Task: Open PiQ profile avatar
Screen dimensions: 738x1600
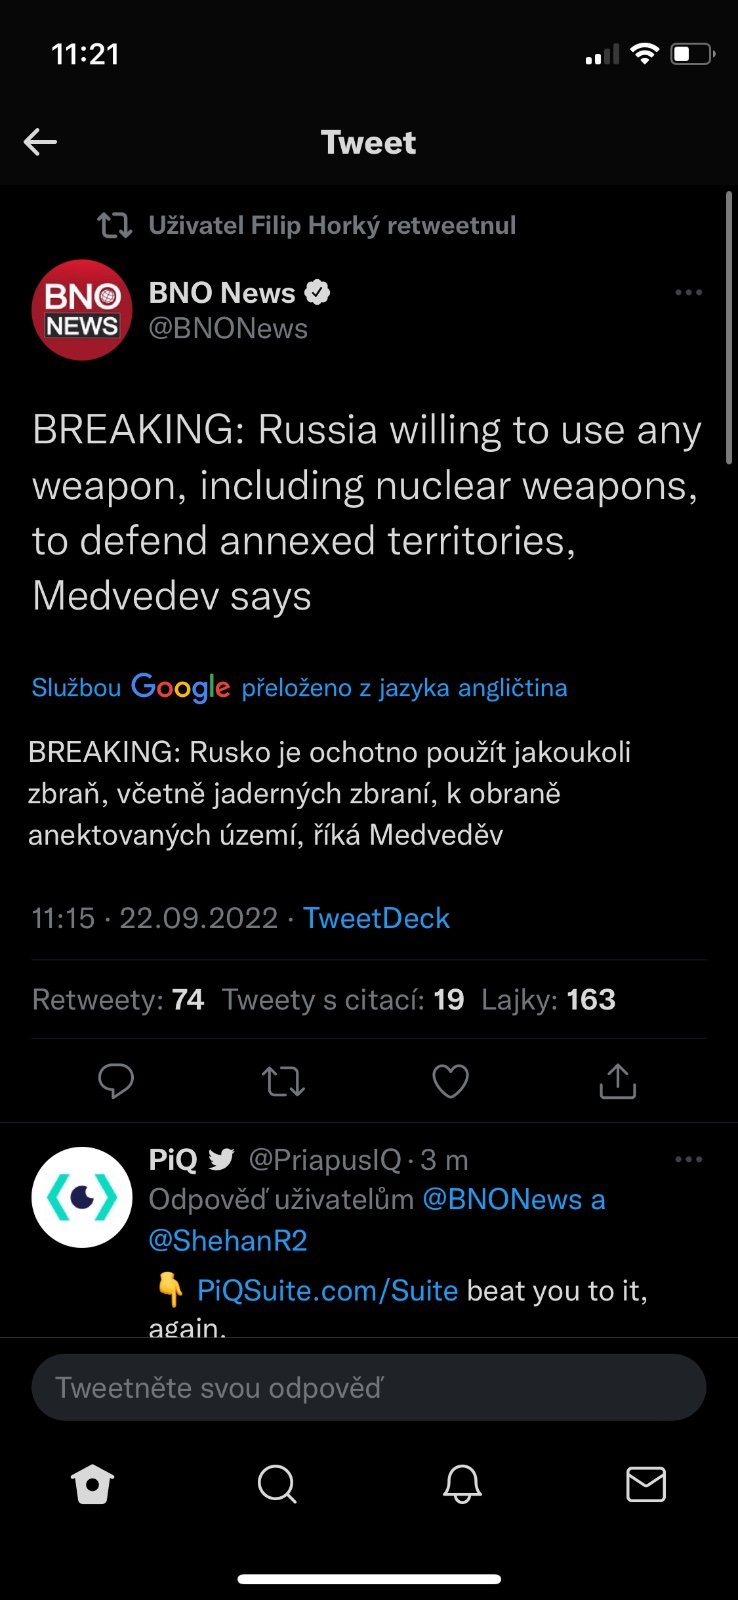Action: tap(82, 1197)
